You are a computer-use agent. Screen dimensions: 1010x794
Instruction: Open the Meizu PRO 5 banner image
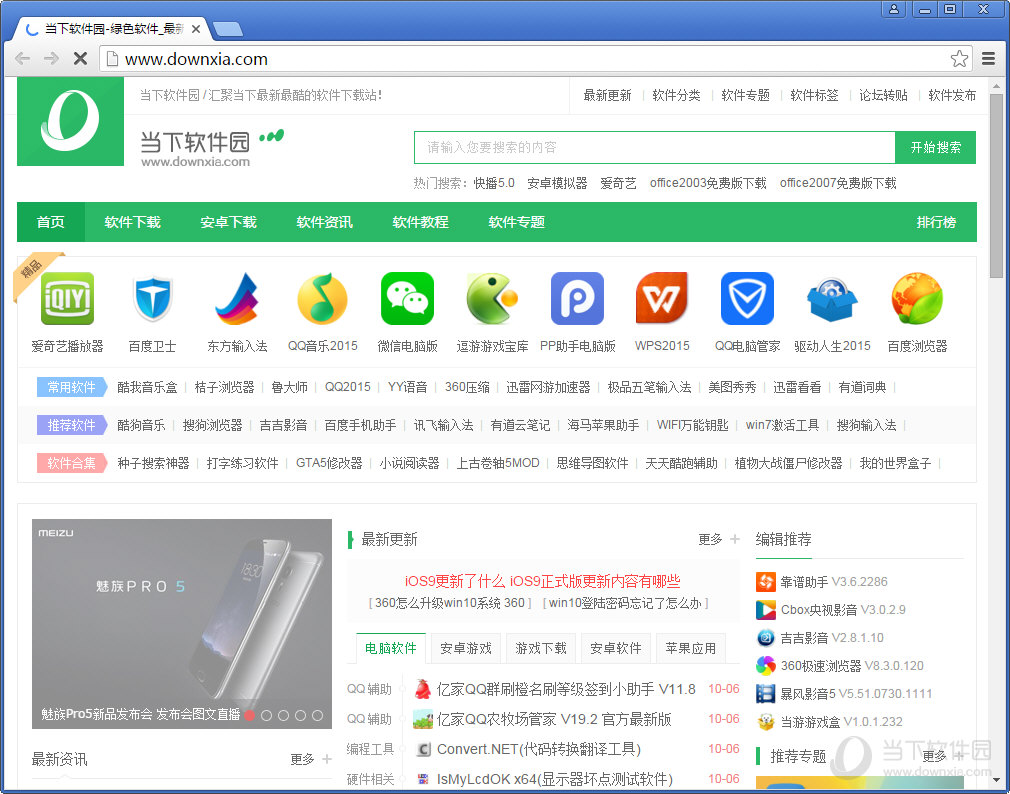pos(182,624)
